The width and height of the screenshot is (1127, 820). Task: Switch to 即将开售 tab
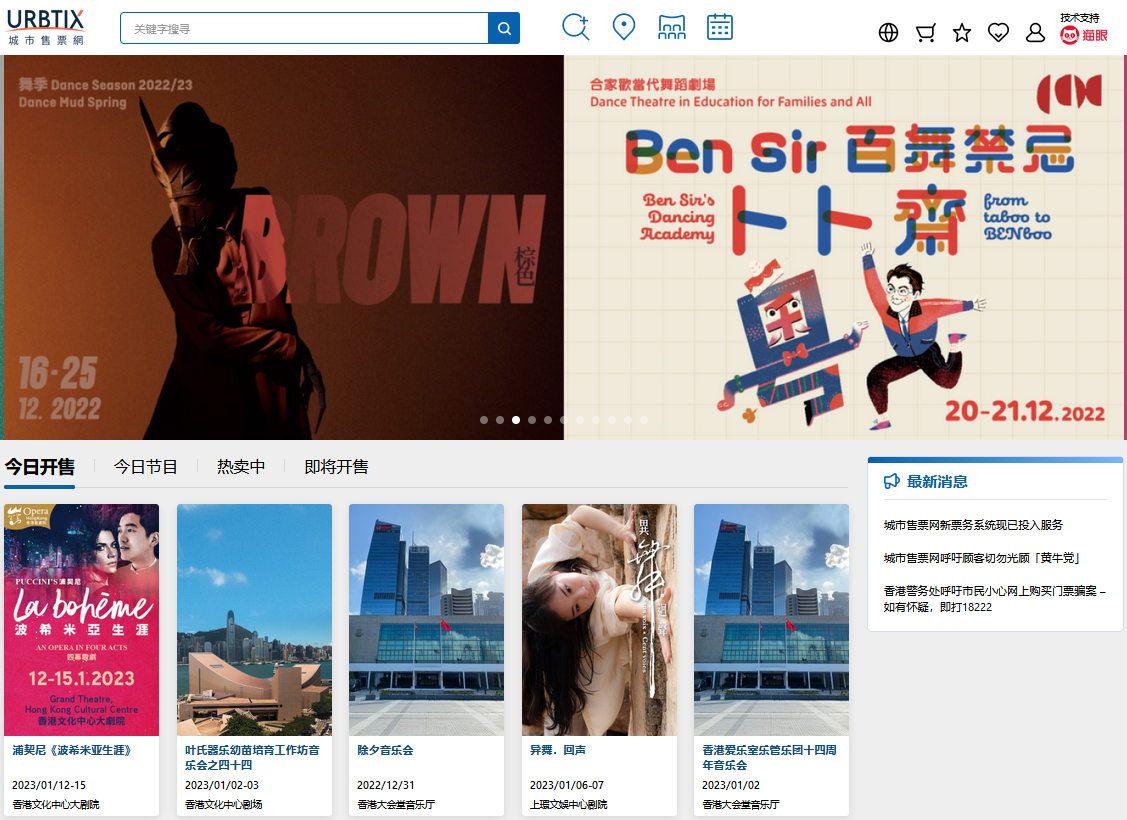click(x=337, y=467)
